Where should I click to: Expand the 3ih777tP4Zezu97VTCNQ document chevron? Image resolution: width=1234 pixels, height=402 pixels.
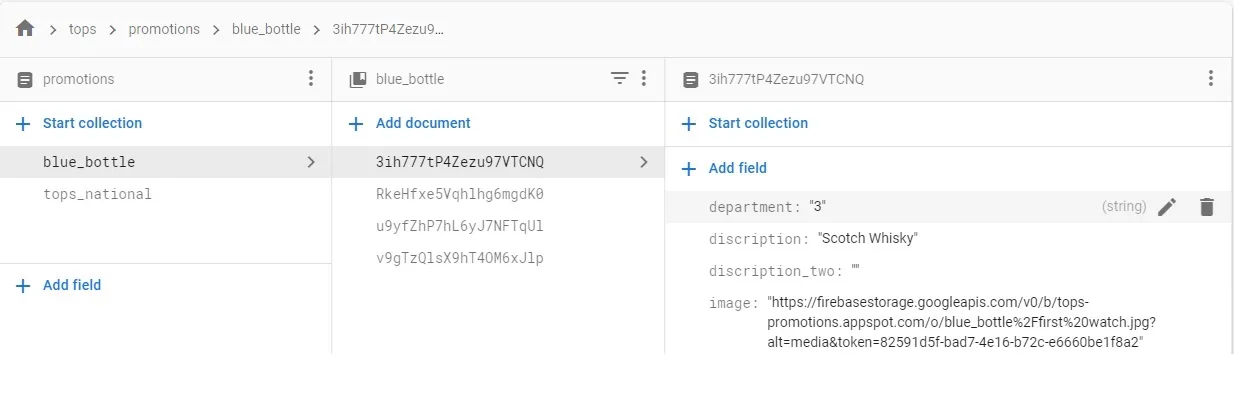click(x=644, y=162)
